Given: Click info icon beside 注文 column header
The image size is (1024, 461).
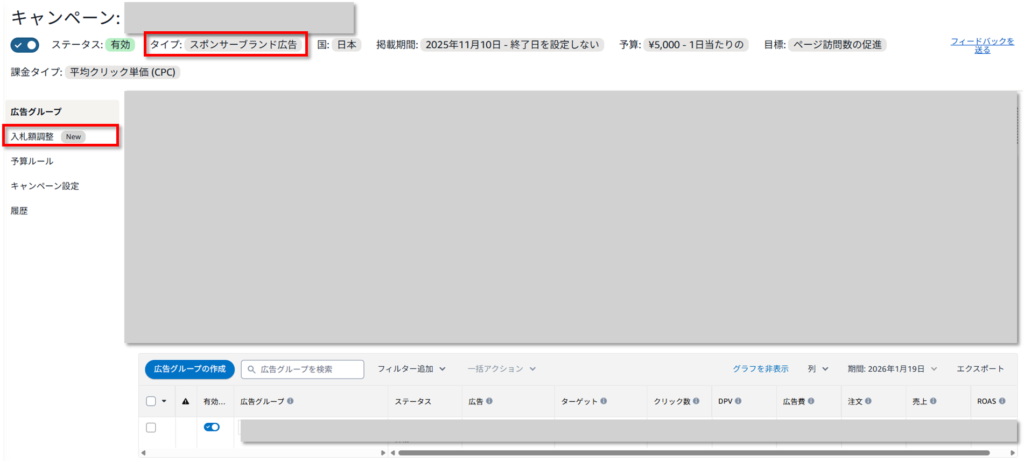Looking at the screenshot, I should click(868, 401).
